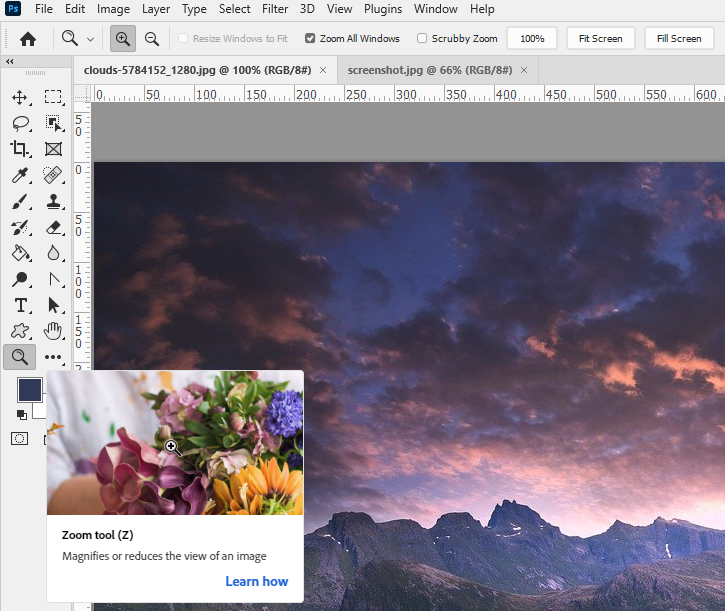Select the Blur tool
The height and width of the screenshot is (611, 725).
[x=53, y=253]
